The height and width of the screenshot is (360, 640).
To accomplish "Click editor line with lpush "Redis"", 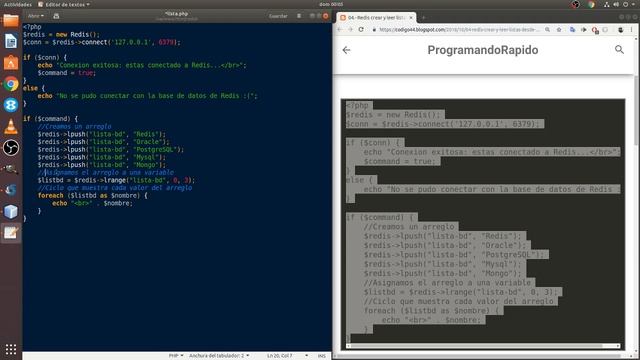I will click(x=102, y=134).
